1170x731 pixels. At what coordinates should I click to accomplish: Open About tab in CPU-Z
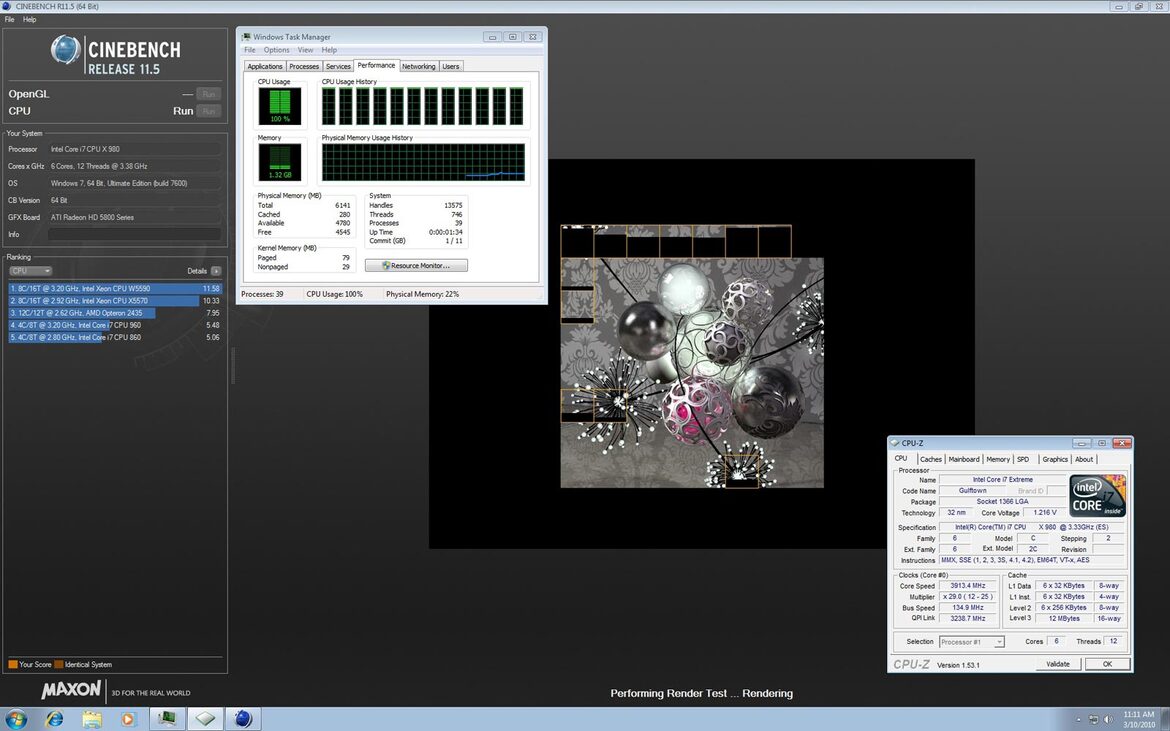pos(1084,459)
